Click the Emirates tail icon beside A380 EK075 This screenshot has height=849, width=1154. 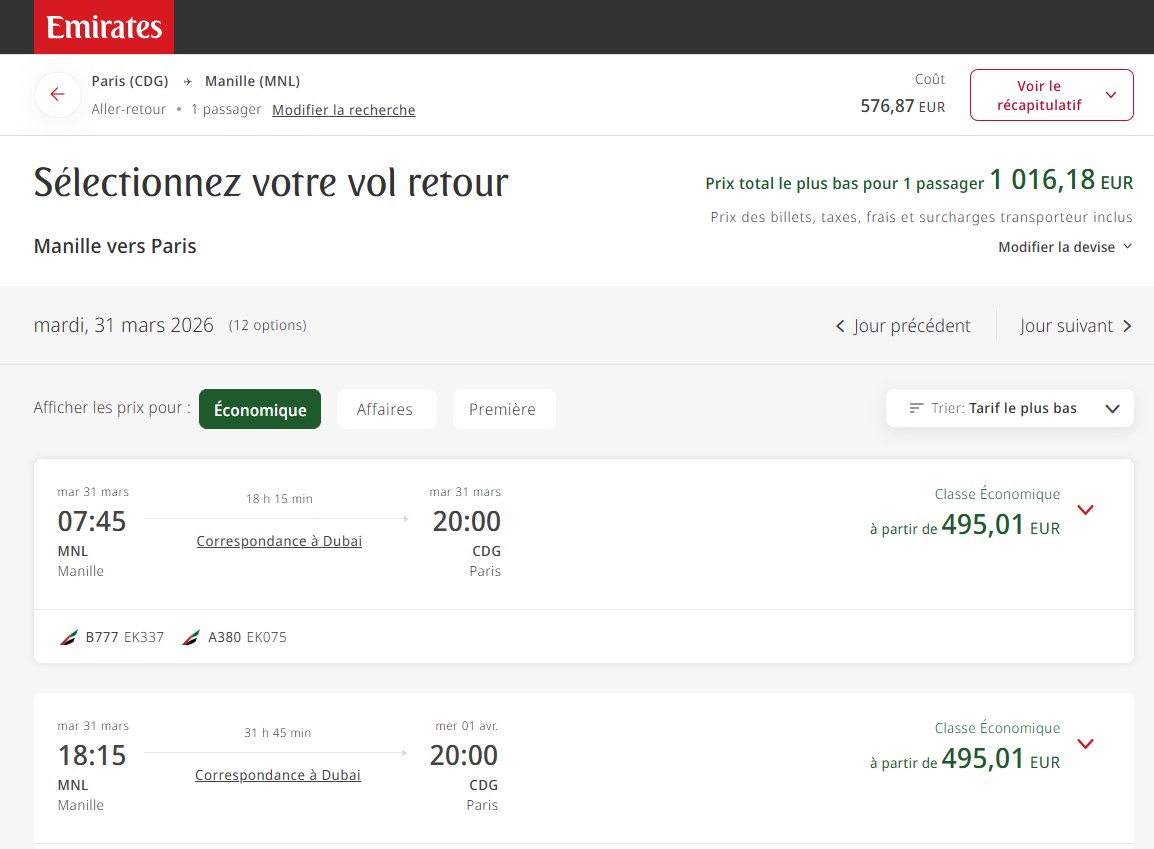tap(191, 637)
